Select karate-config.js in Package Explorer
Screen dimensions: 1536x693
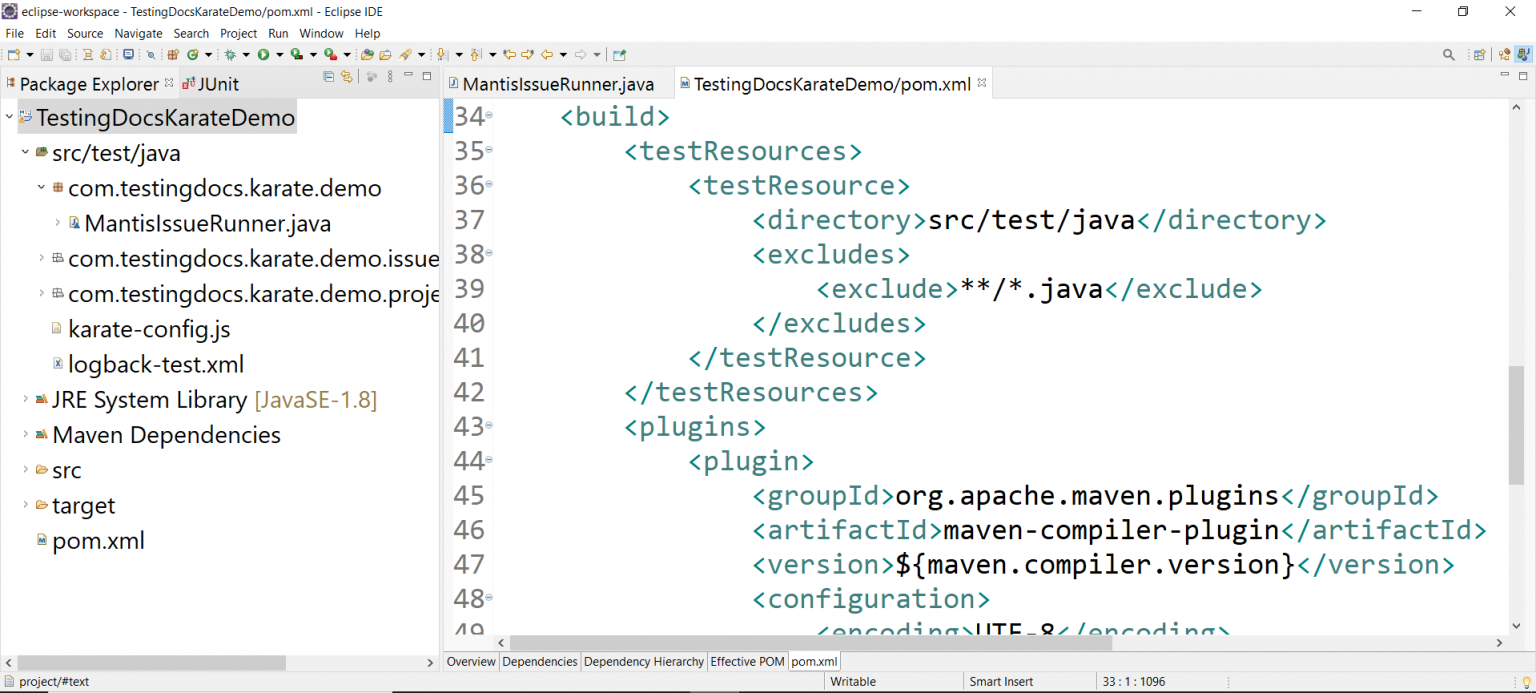(x=149, y=329)
